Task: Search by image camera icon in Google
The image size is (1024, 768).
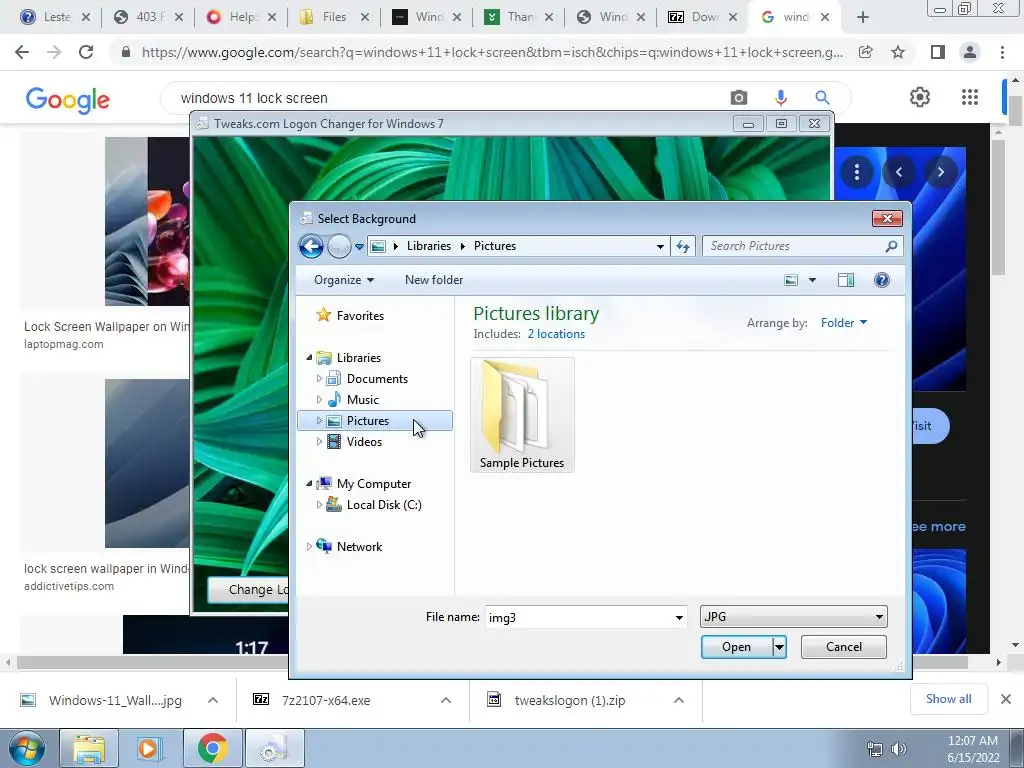Action: 739,98
